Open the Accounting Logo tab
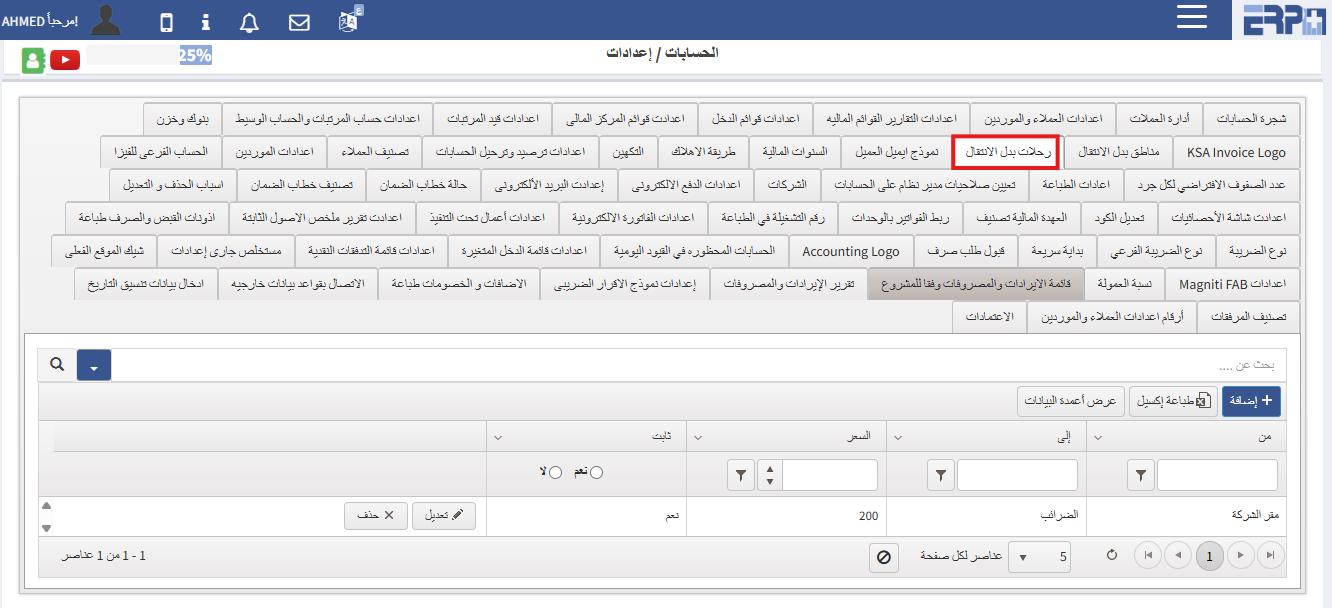This screenshot has width=1332, height=608. coord(851,251)
